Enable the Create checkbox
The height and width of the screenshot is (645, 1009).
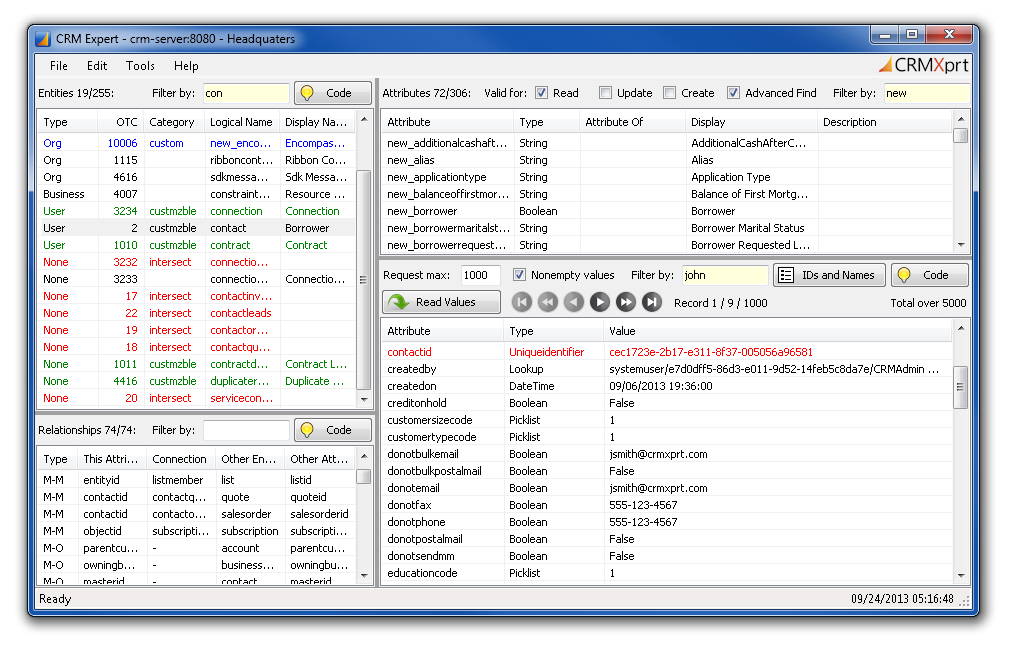tap(670, 93)
